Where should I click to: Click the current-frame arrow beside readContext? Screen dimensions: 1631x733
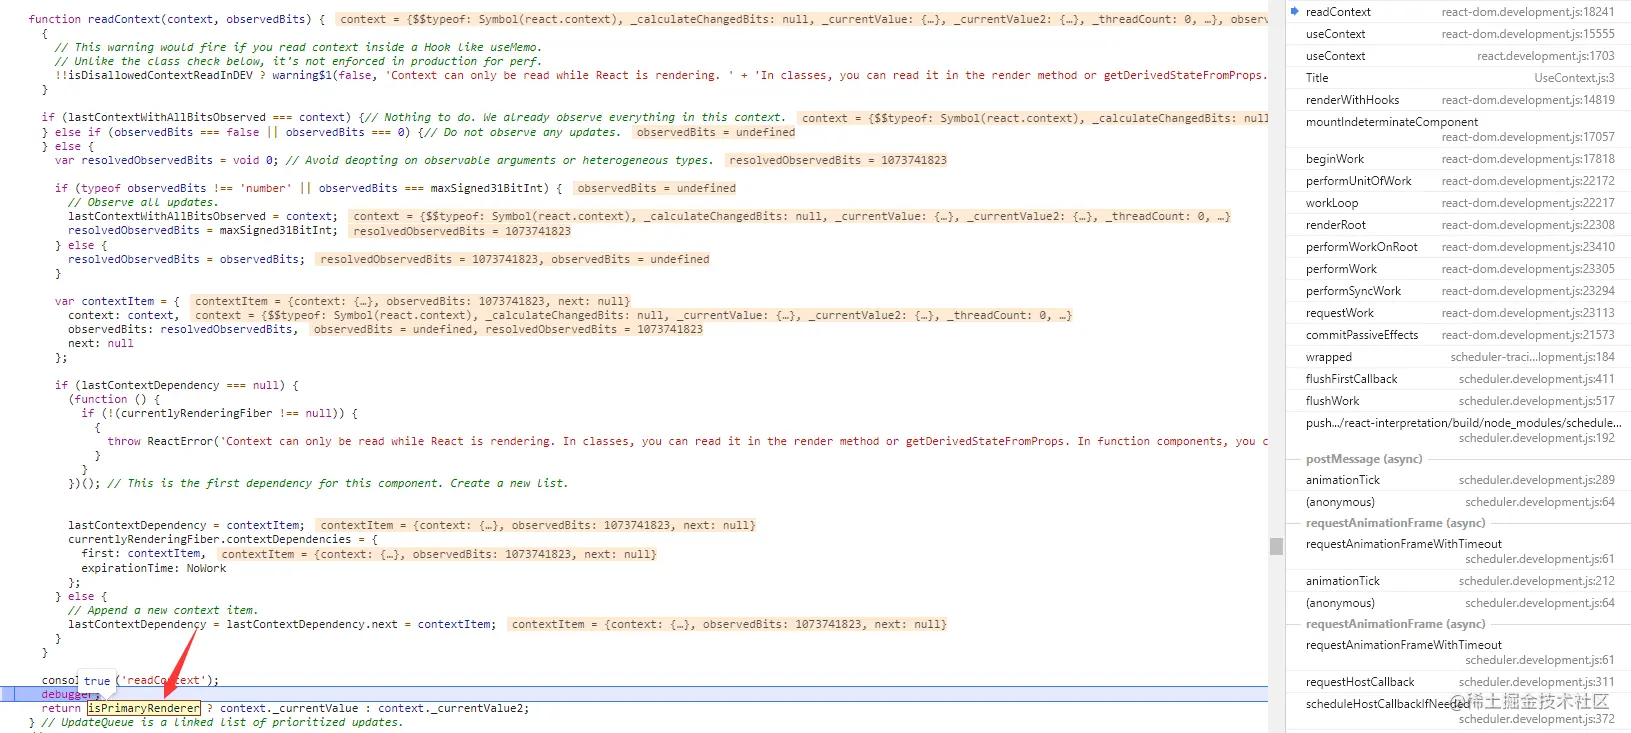tap(1295, 12)
